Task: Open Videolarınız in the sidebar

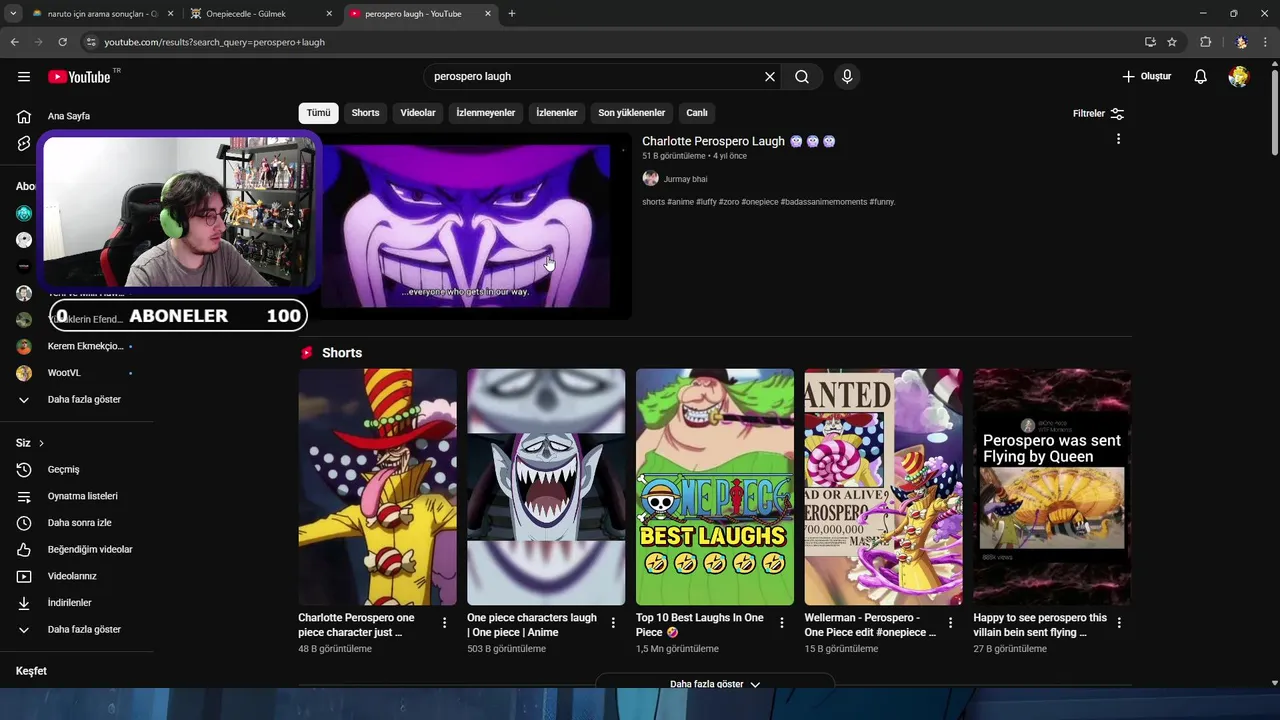Action: (x=71, y=576)
